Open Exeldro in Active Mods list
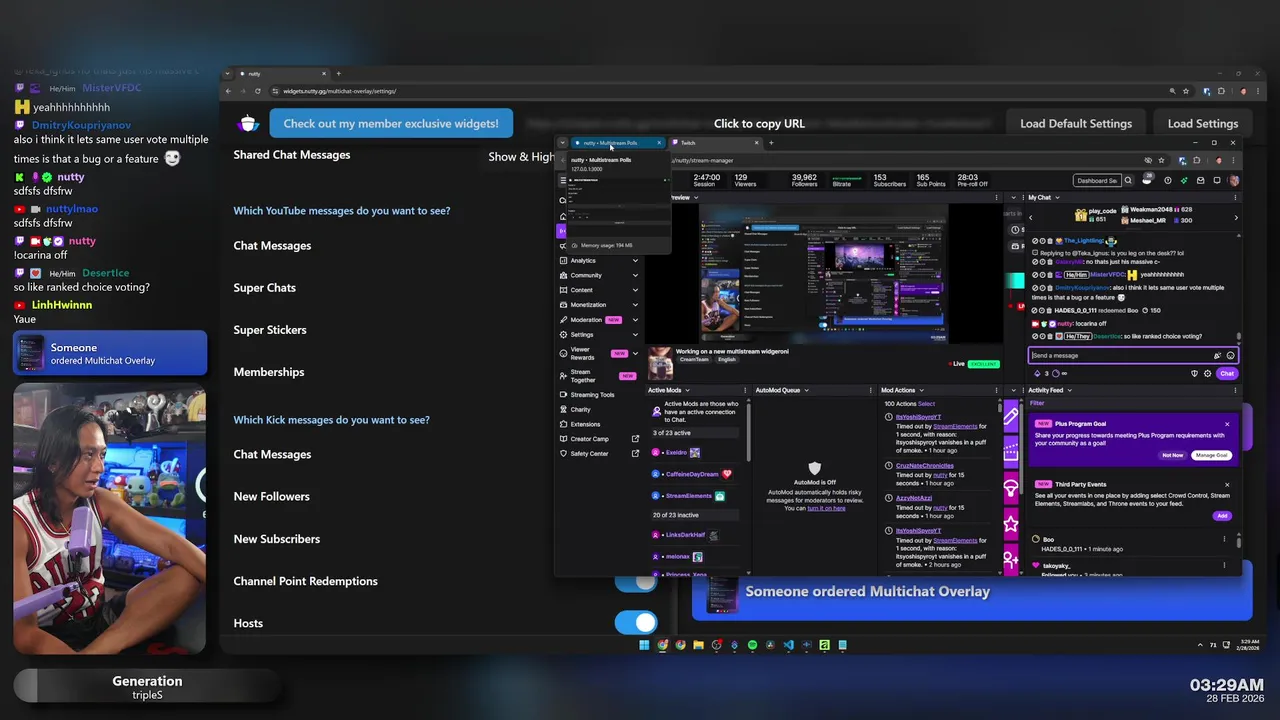Viewport: 1280px width, 720px height. pos(677,453)
